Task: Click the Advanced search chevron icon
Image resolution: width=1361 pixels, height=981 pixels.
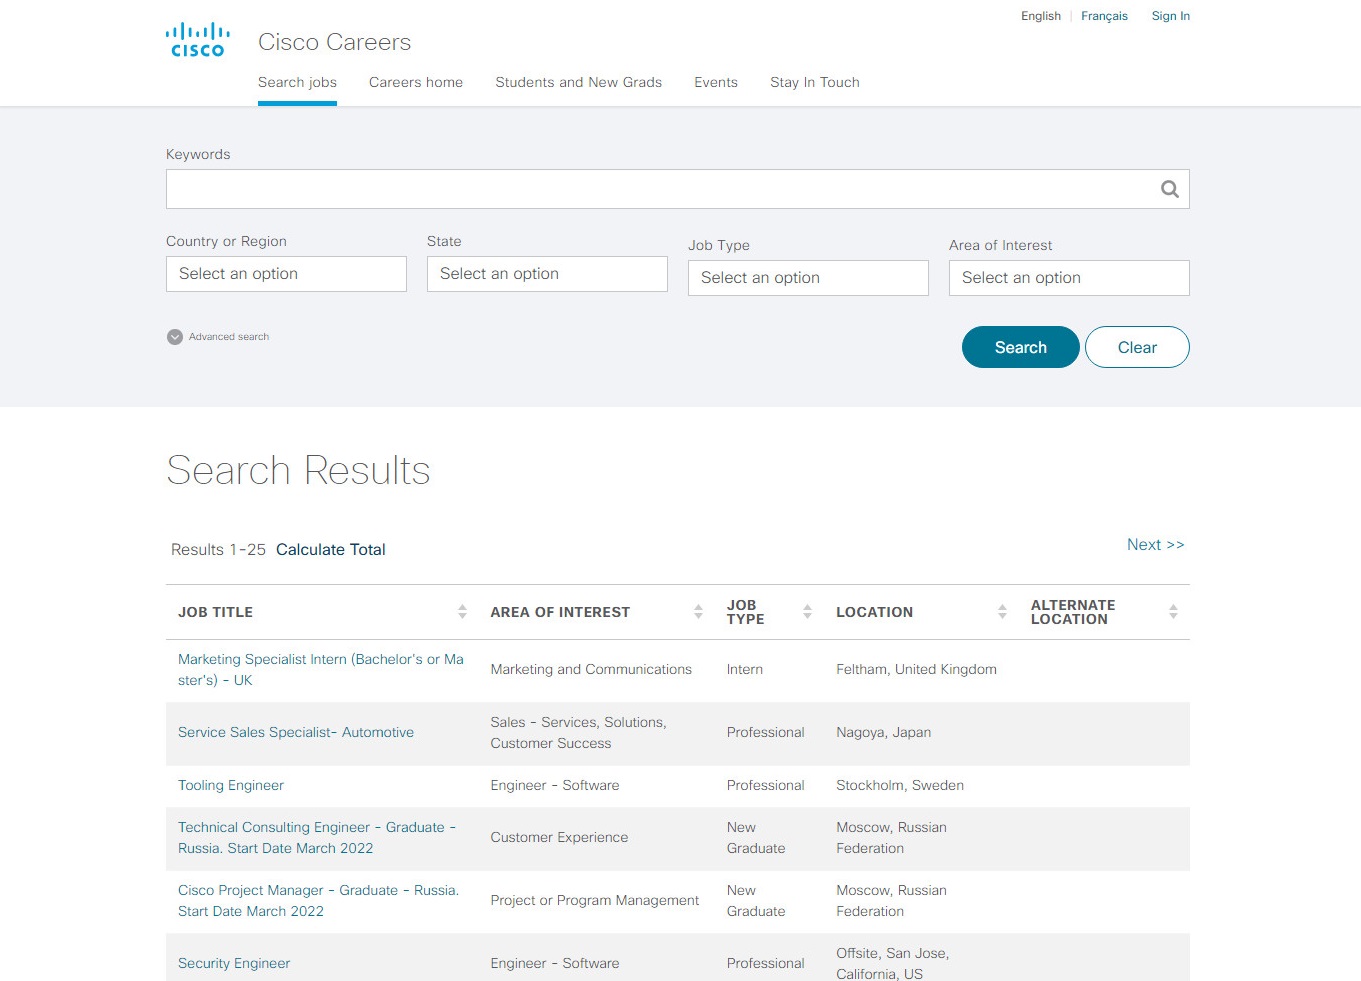Action: tap(175, 337)
